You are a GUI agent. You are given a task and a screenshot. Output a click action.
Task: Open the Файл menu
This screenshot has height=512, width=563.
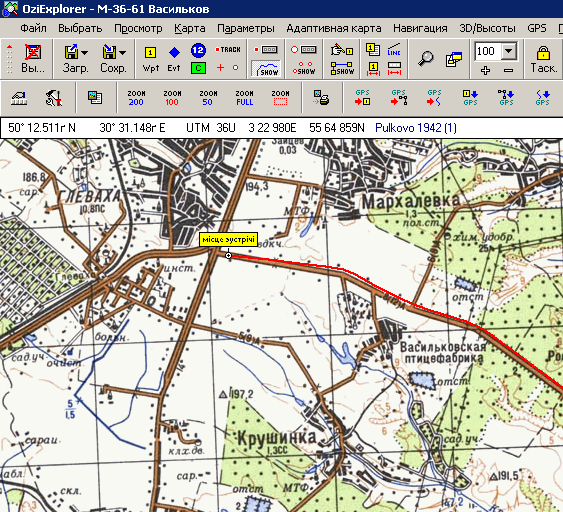pos(33,28)
